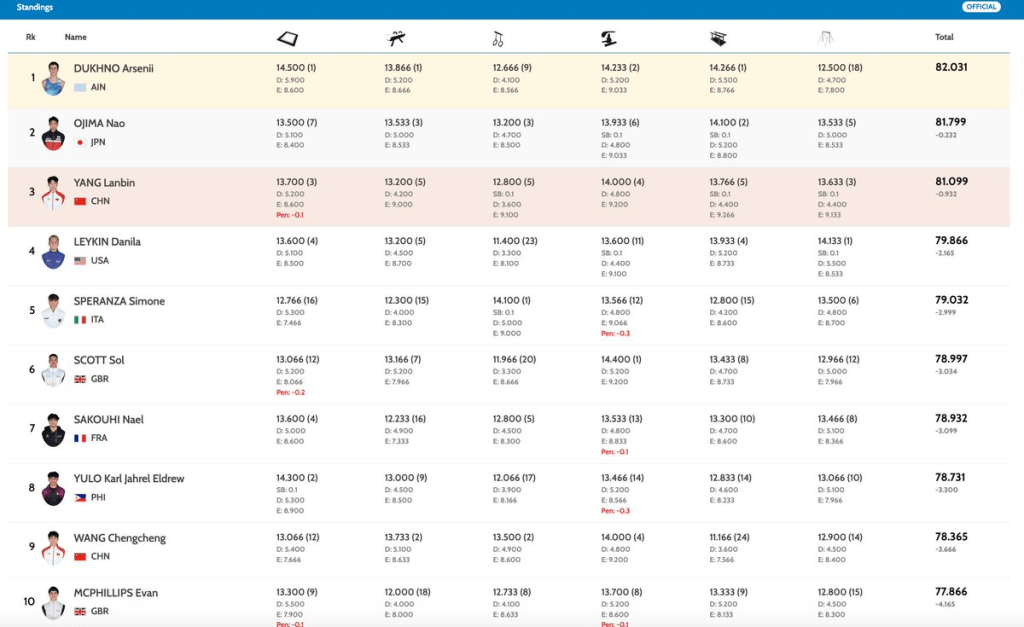Click the parallel bars apparatus icon
Screen dimensions: 1024x627
click(x=718, y=39)
